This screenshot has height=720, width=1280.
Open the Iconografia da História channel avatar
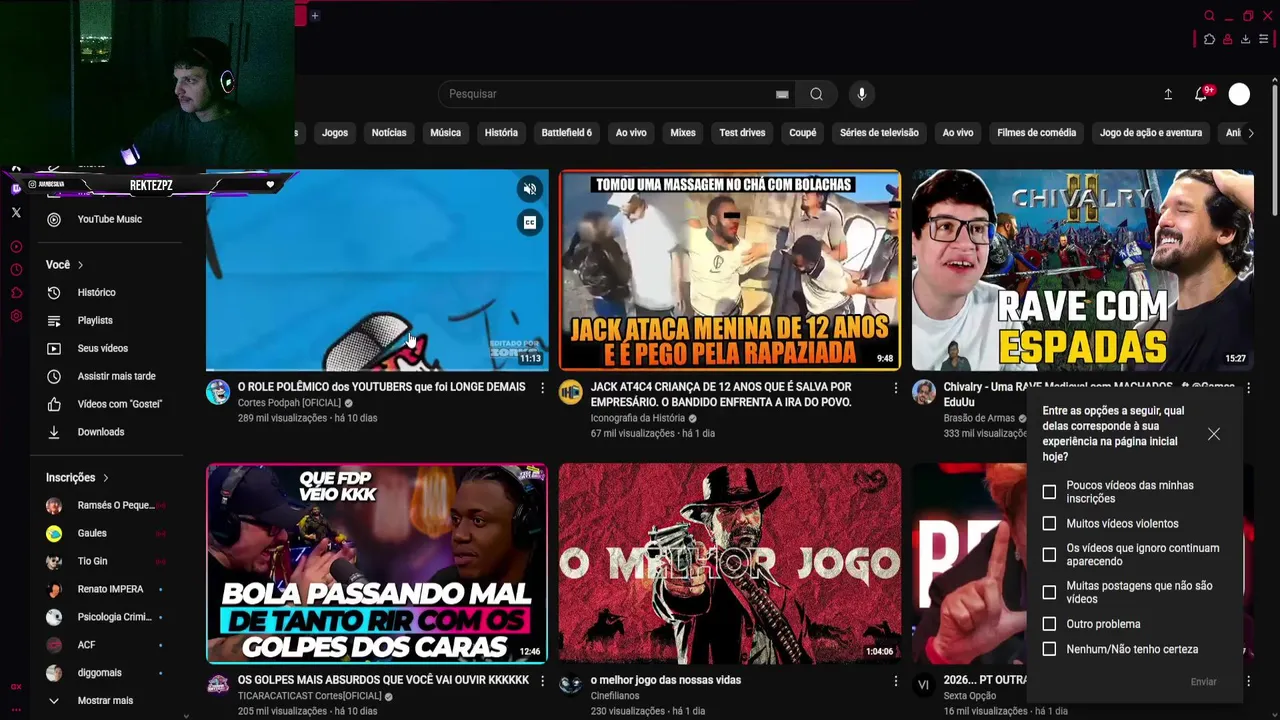pos(570,392)
